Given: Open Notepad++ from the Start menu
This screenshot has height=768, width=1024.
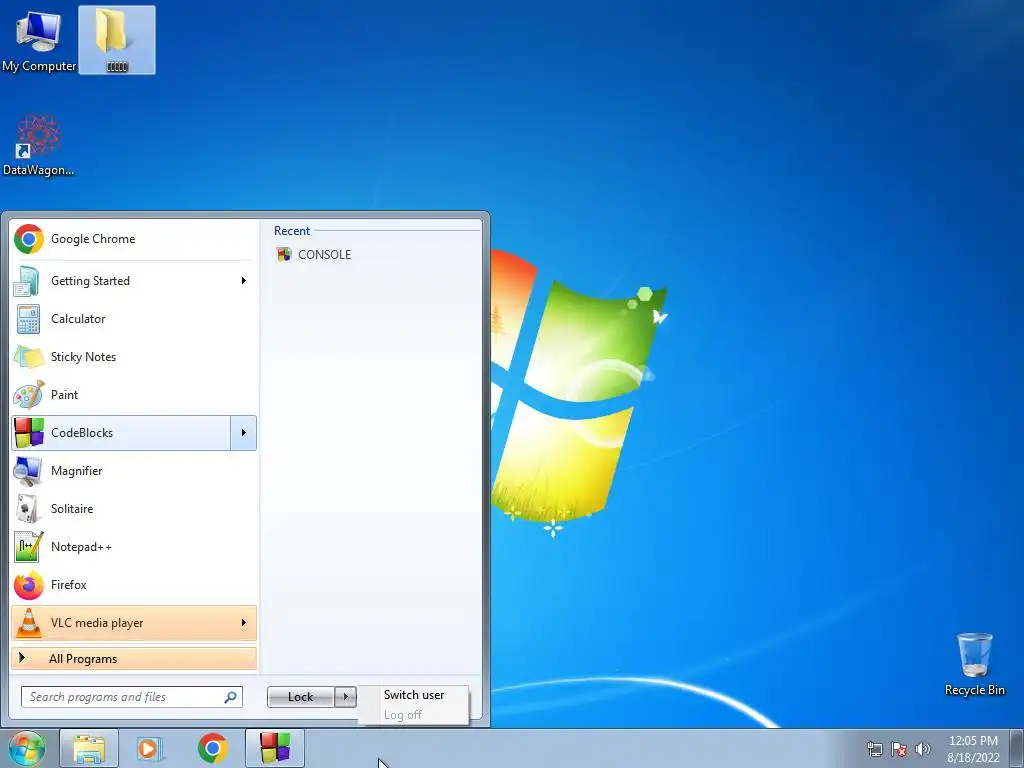Looking at the screenshot, I should point(134,547).
